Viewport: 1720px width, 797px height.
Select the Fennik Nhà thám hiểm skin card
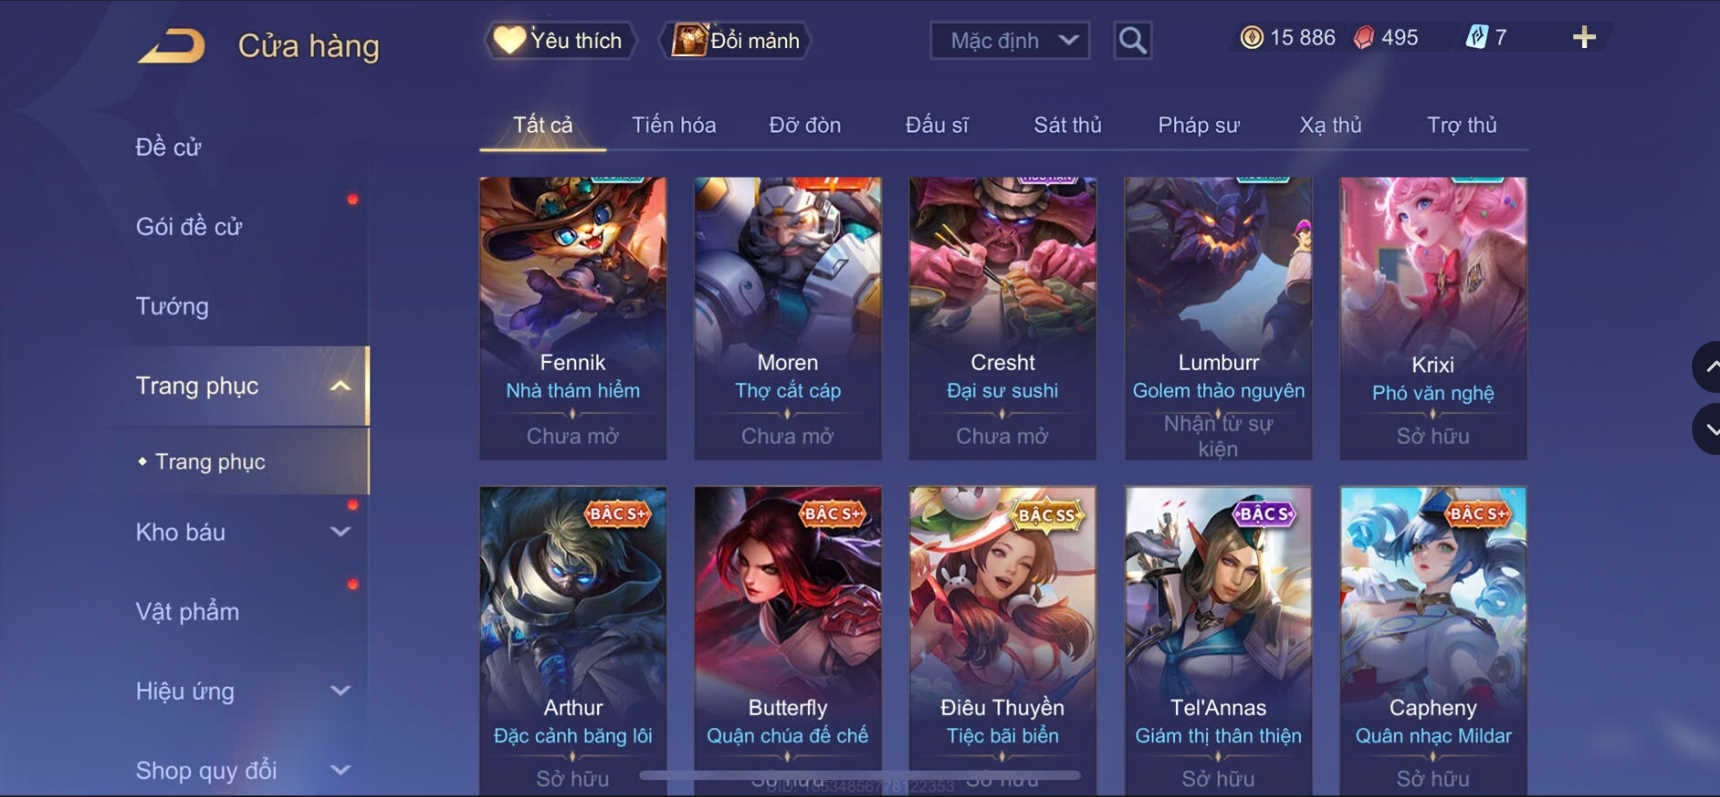[573, 318]
